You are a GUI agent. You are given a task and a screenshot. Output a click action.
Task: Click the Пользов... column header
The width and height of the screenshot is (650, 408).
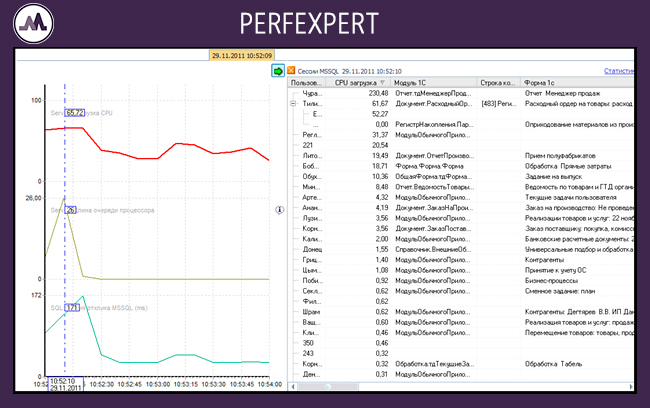pyautogui.click(x=306, y=83)
